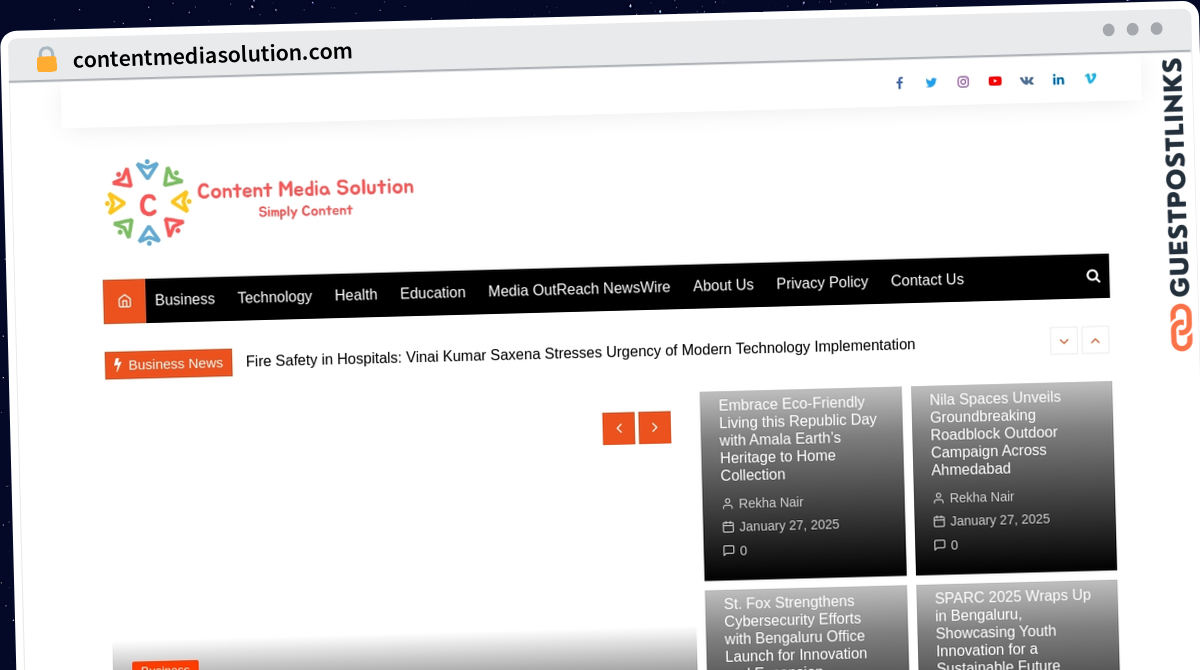Click the Simply Content tagline

pyautogui.click(x=305, y=211)
